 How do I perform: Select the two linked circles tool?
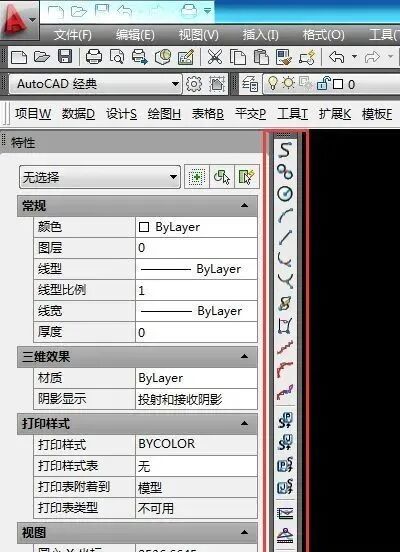coord(285,172)
